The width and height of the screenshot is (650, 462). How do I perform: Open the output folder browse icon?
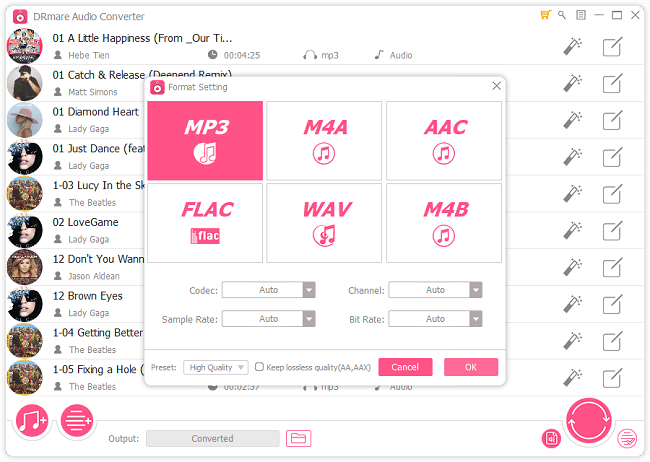point(297,438)
